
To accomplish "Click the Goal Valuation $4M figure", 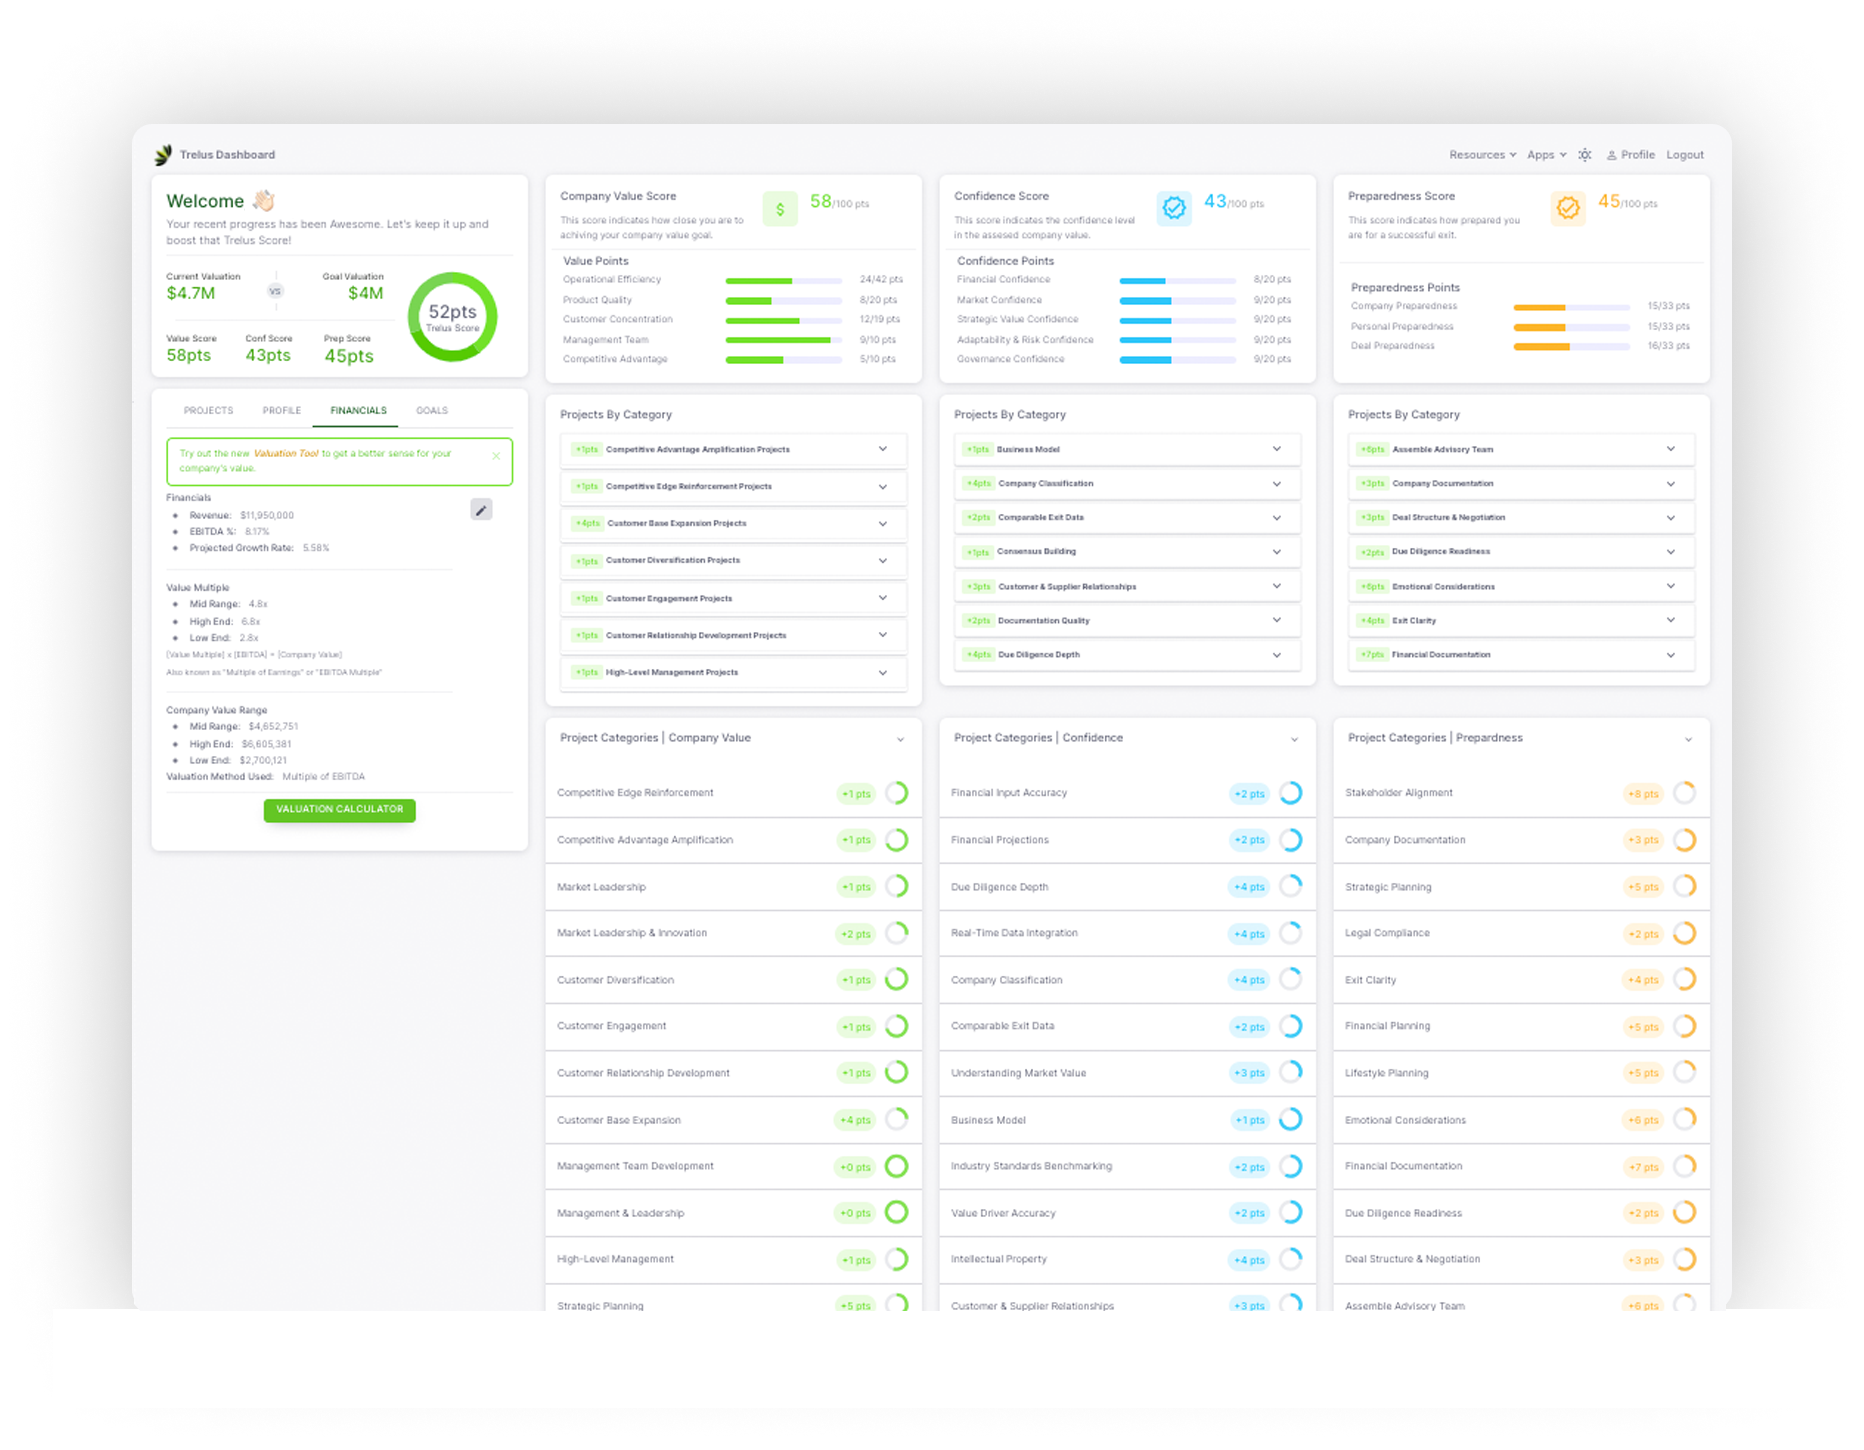I will 365,294.
